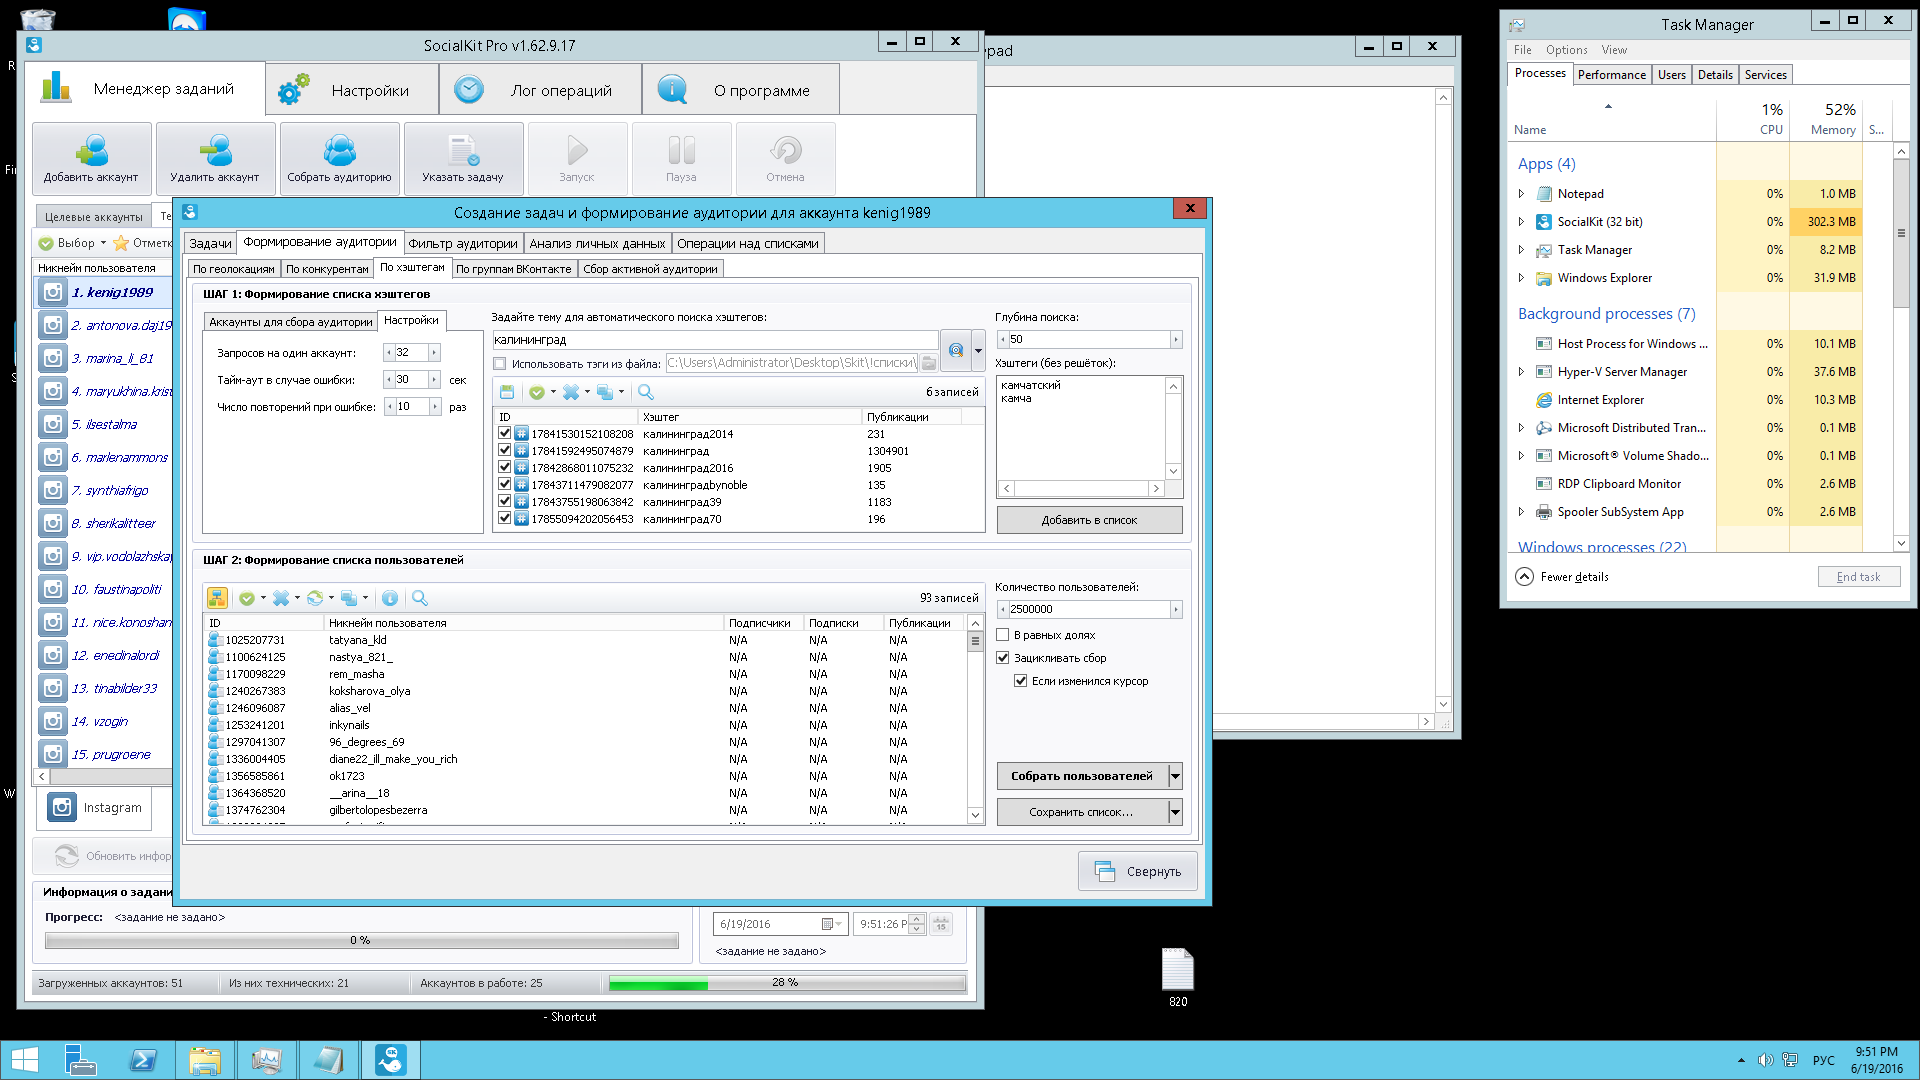1920x1080 pixels.
Task: Open the Выбор dropdown in accounts panel
Action: coord(72,243)
